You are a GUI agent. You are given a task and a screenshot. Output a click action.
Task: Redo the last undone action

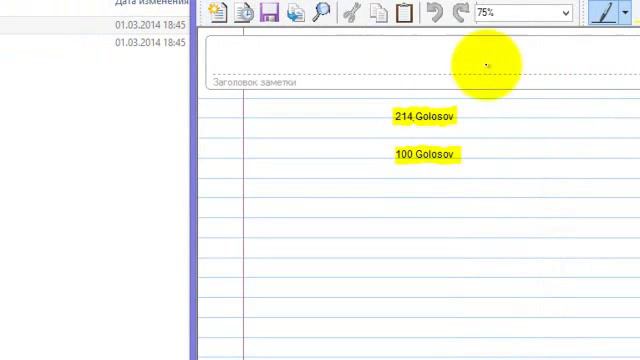click(x=461, y=12)
